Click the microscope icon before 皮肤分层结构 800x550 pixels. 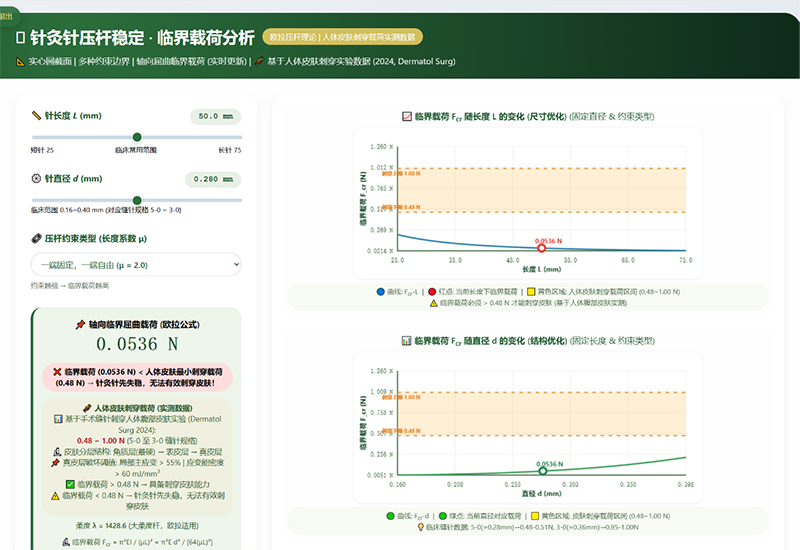[x=58, y=452]
